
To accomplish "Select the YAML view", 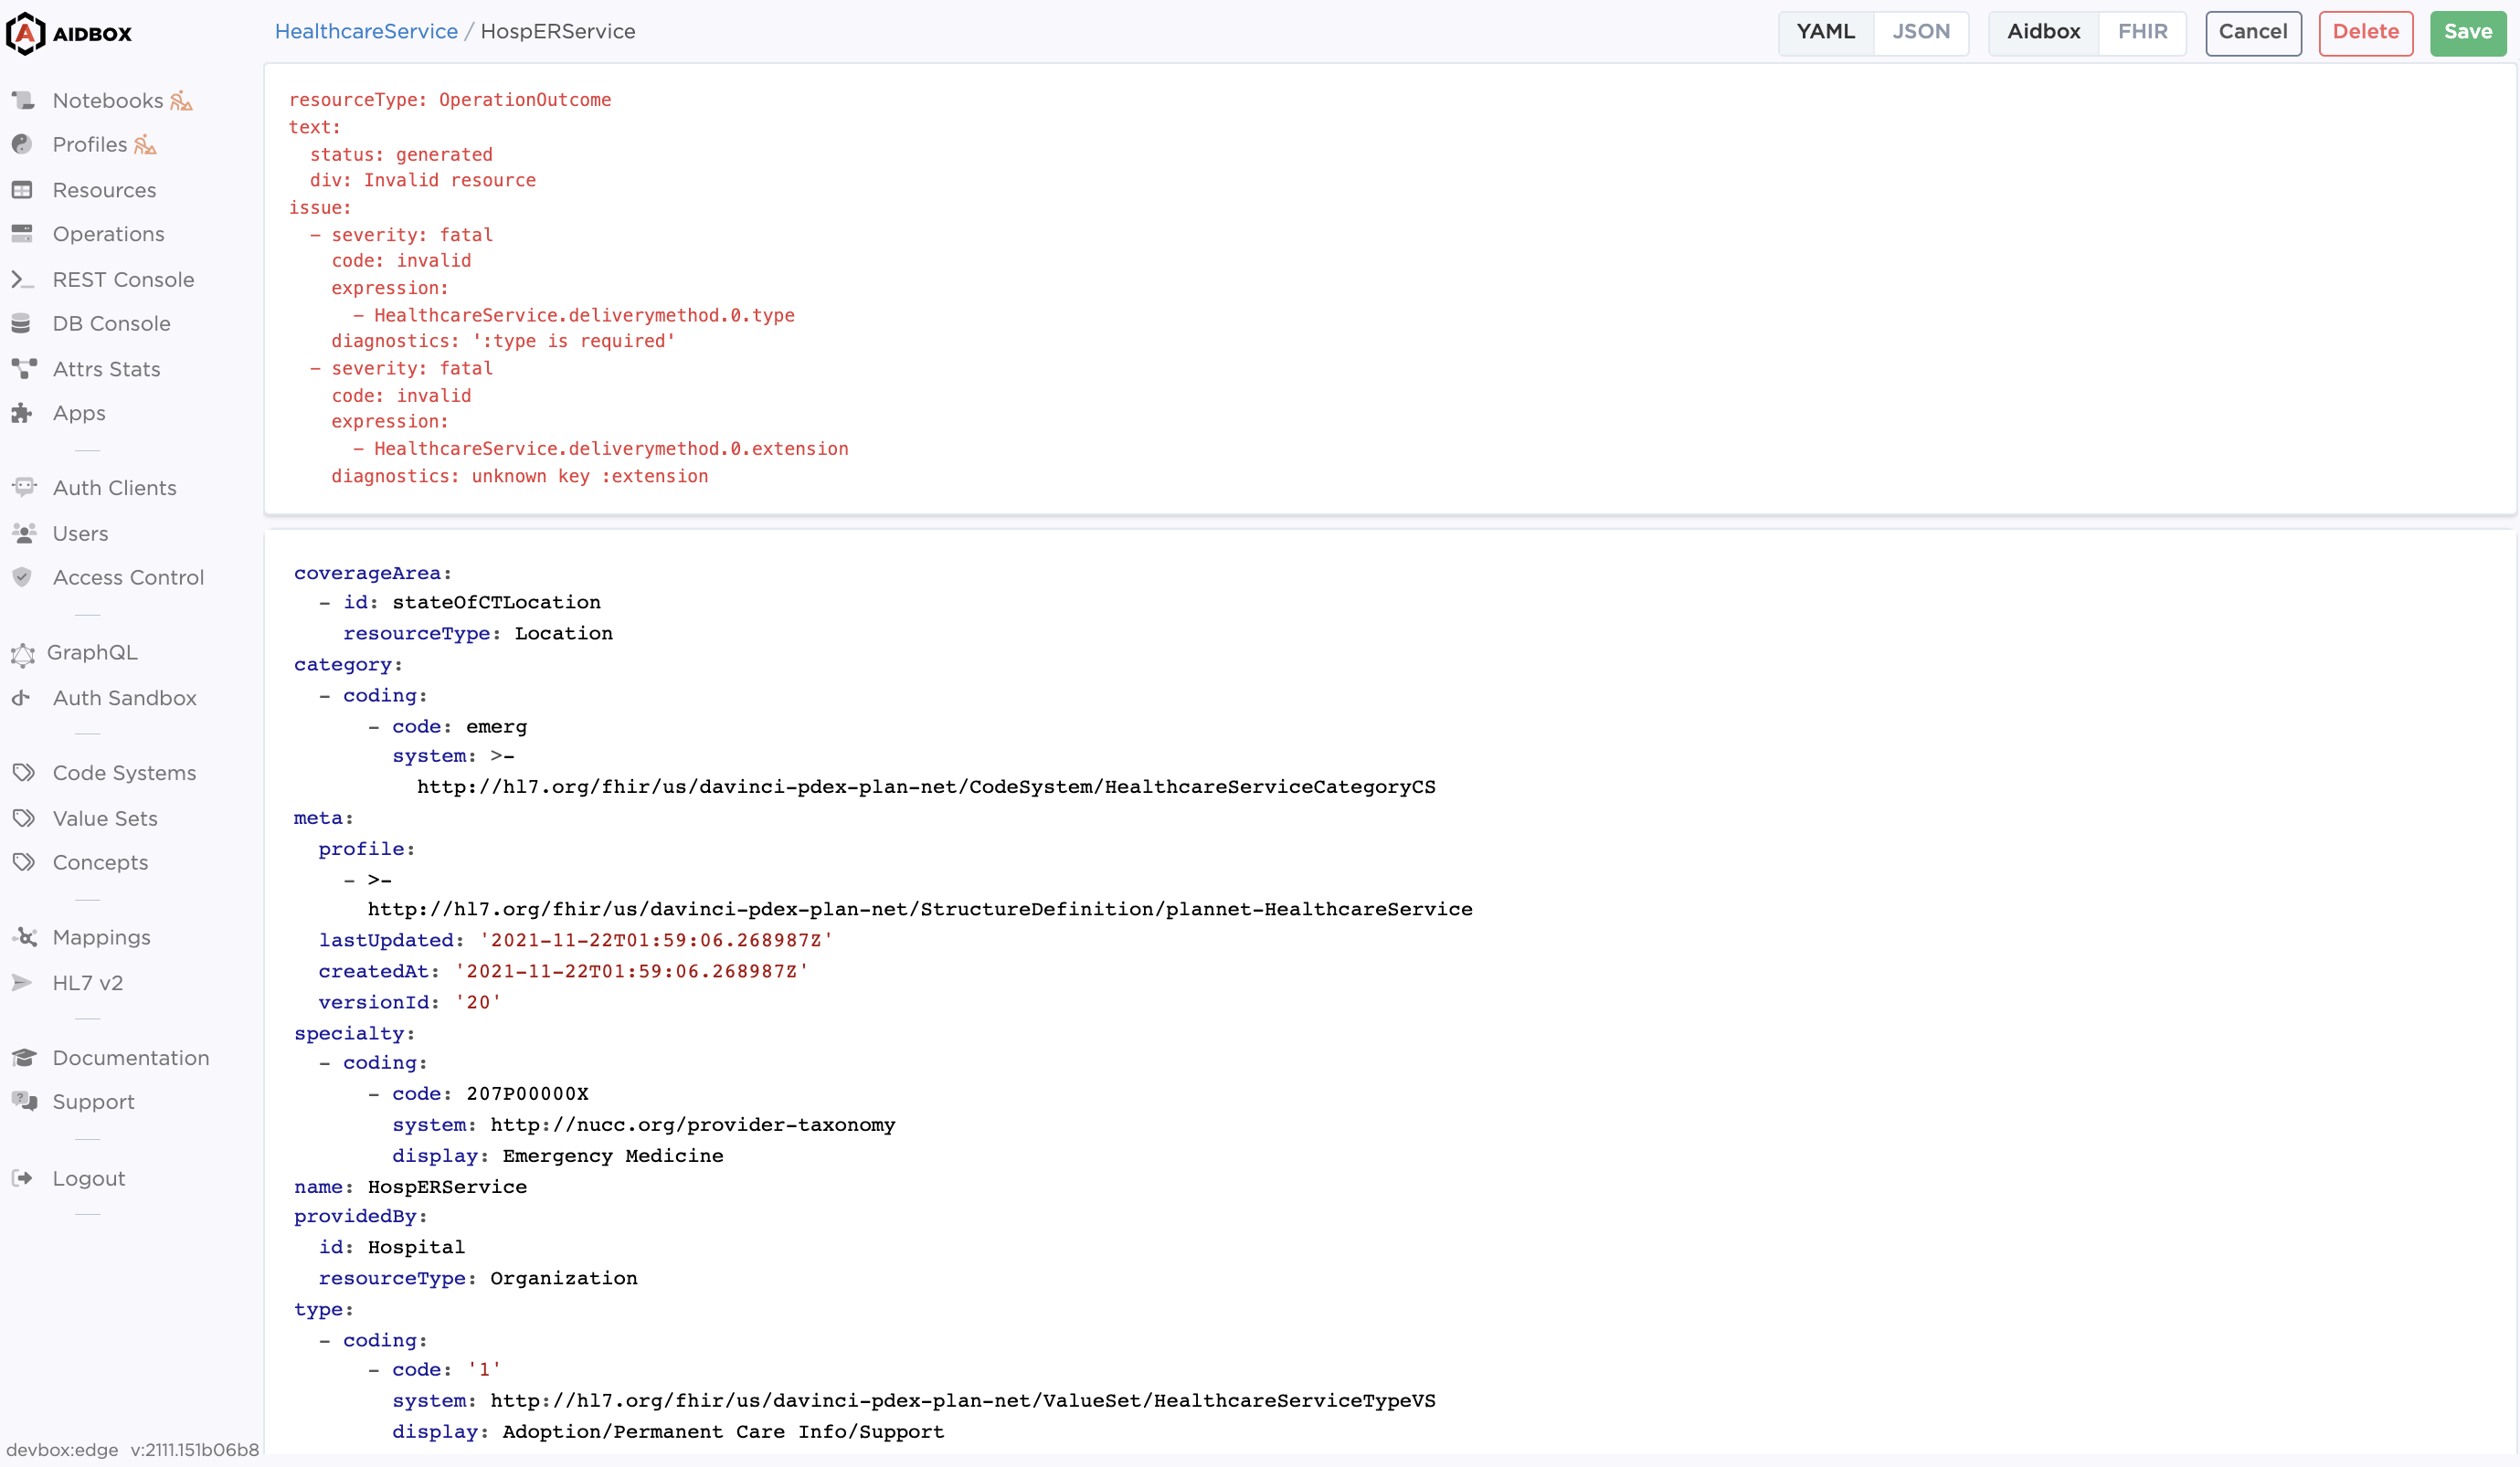I will point(1826,32).
